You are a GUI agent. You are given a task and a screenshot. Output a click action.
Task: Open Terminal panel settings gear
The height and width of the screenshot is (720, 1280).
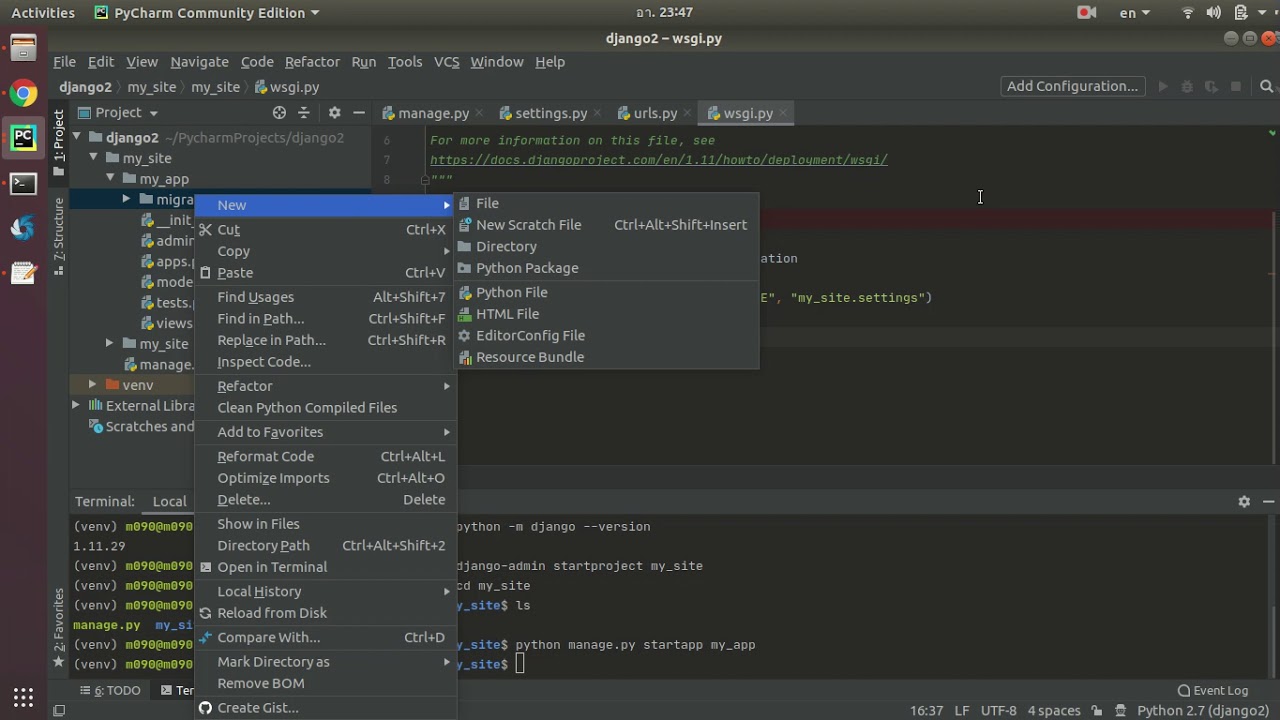point(1244,501)
